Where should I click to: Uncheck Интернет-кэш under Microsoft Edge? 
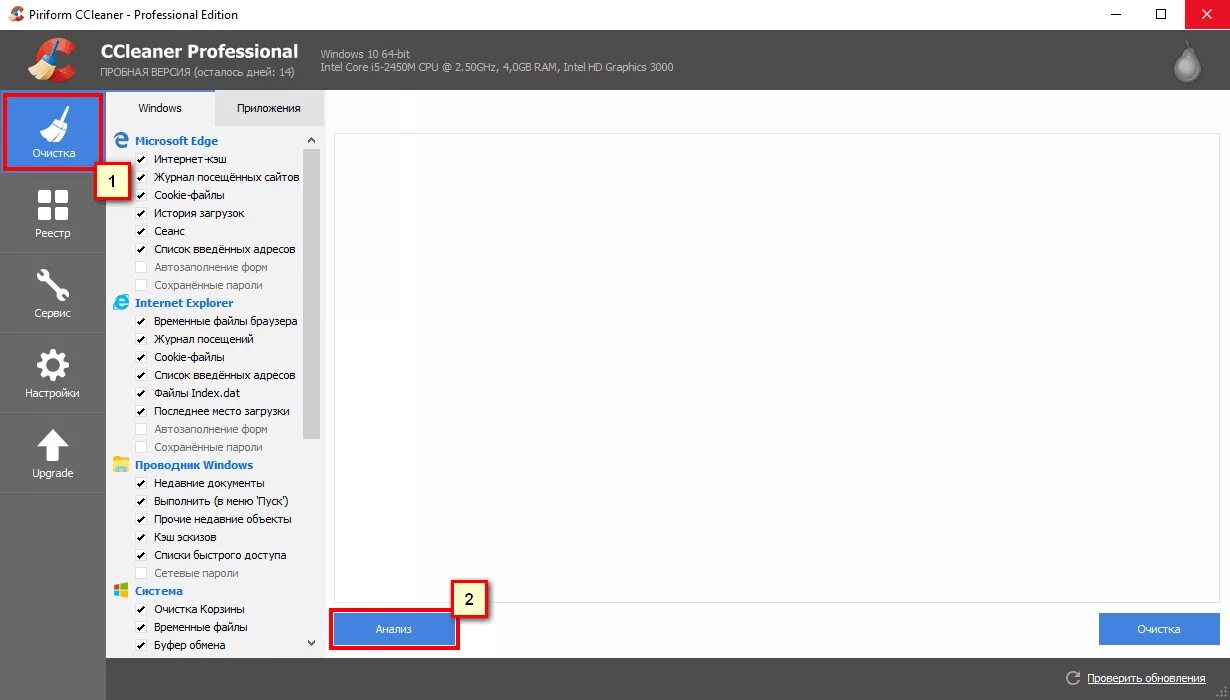(x=141, y=159)
